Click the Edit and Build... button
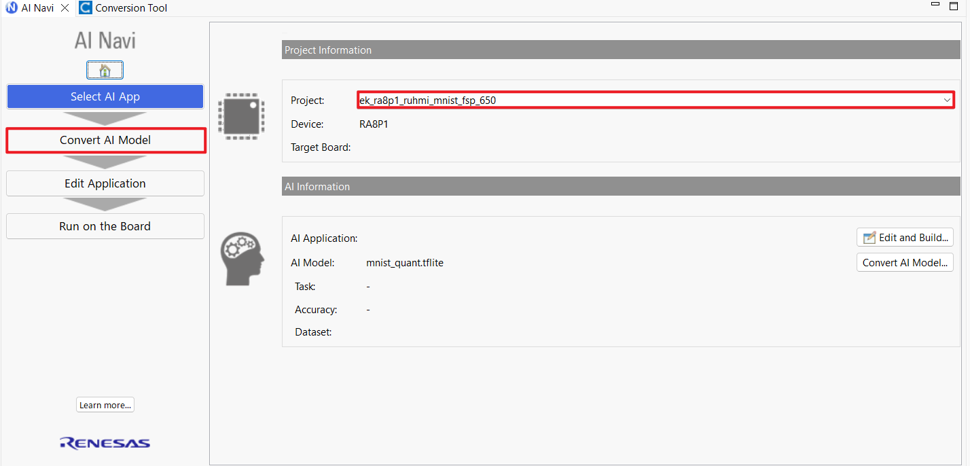970x466 pixels. click(x=905, y=238)
